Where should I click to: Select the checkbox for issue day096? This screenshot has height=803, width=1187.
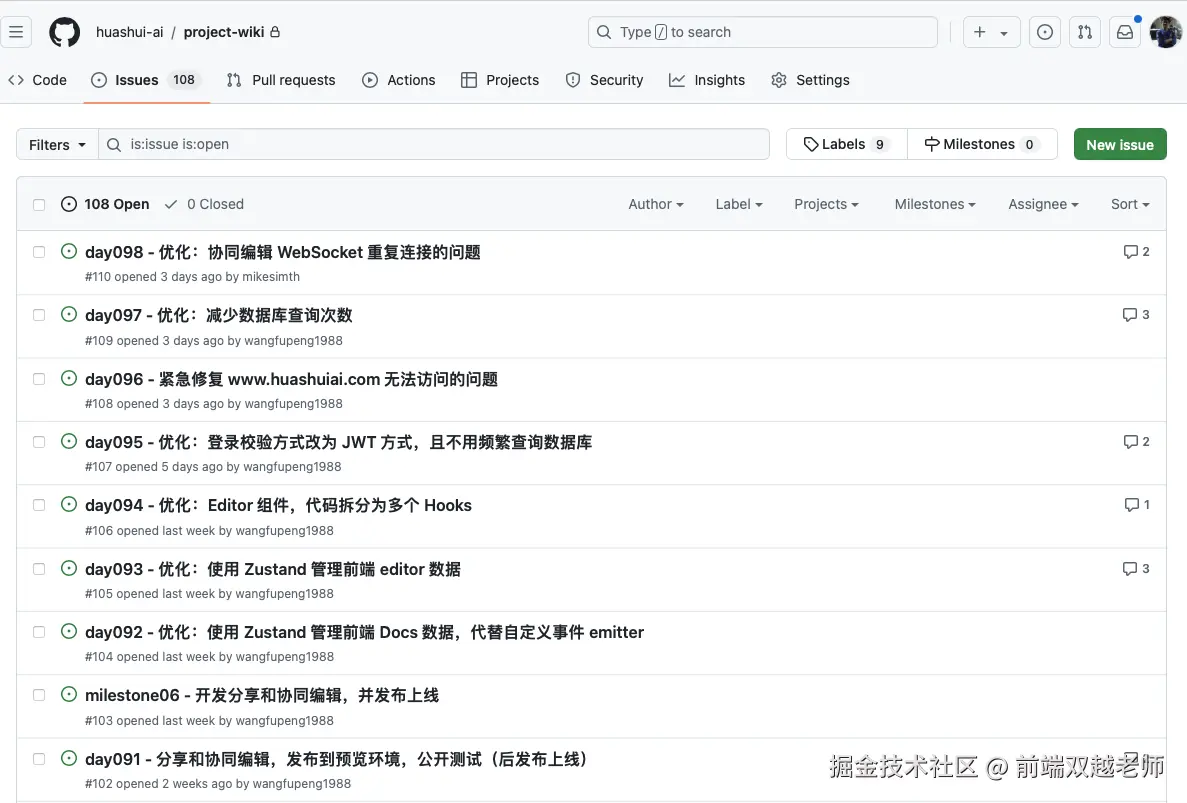[x=38, y=377]
